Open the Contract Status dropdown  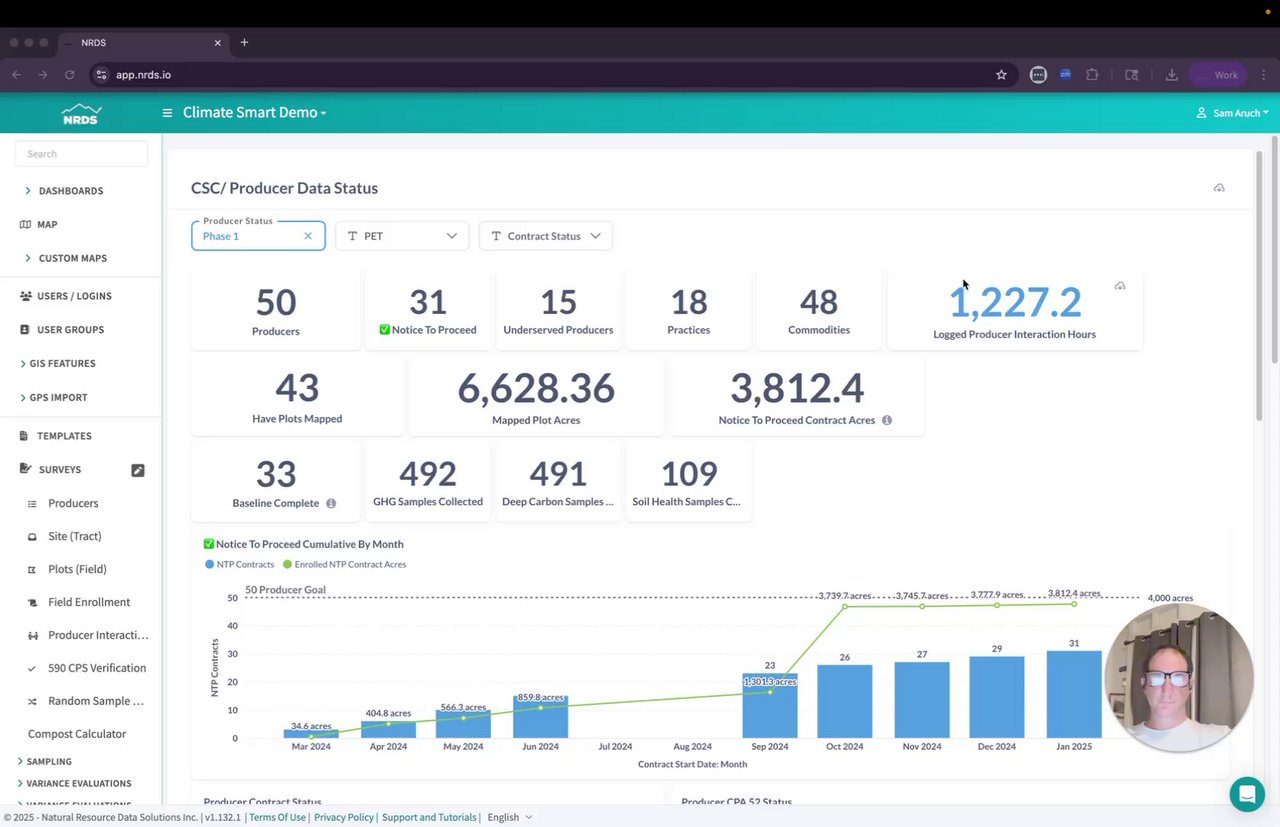546,236
